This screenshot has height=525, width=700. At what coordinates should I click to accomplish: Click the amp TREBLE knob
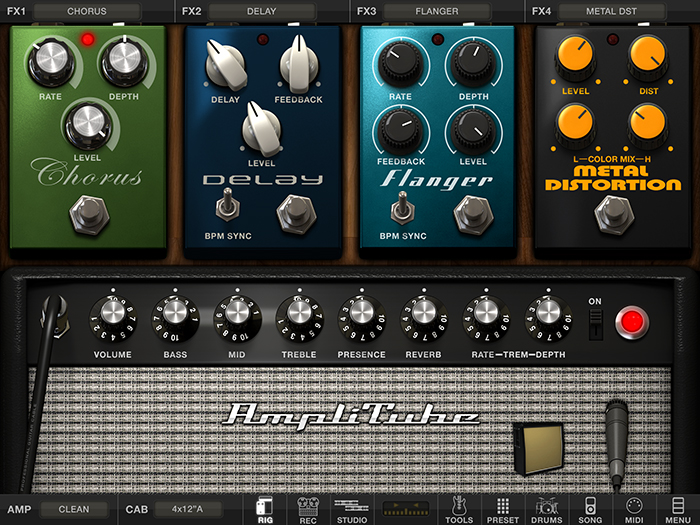[x=299, y=318]
